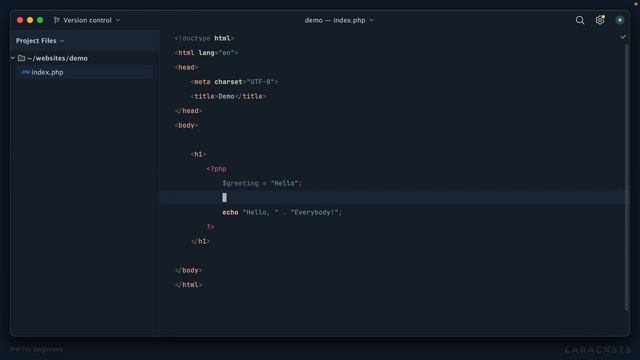This screenshot has width=640, height=360.
Task: Click the ?> closing PHP tag
Action: [x=210, y=227]
